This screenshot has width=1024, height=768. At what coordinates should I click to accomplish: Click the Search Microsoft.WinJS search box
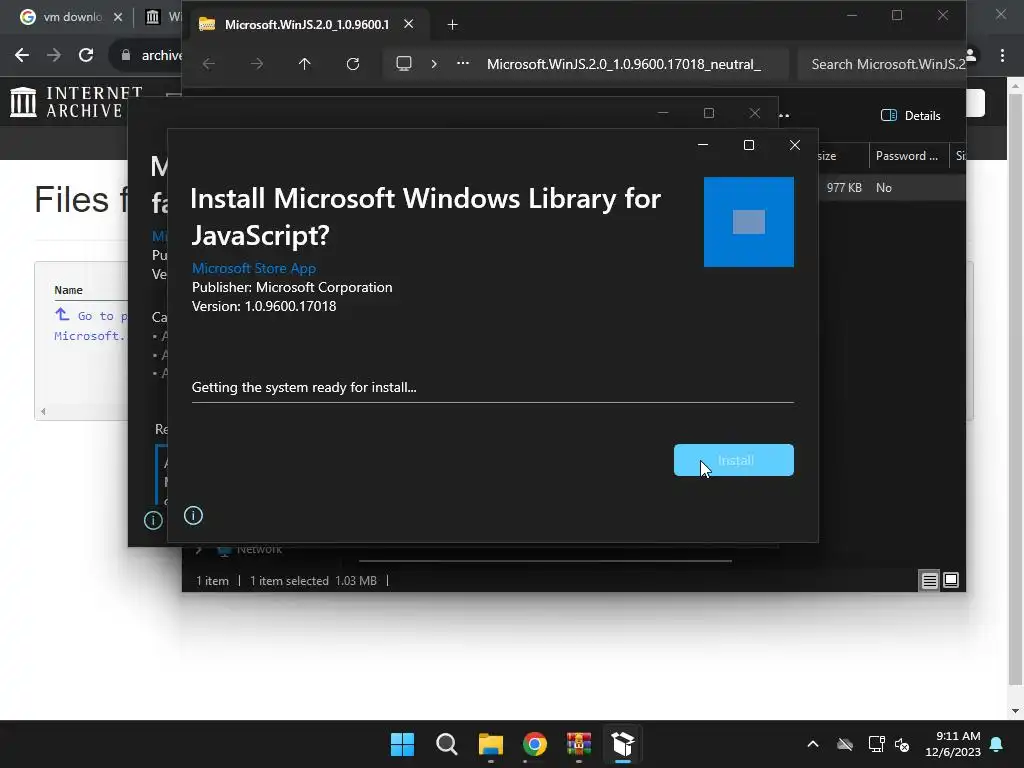(x=882, y=64)
